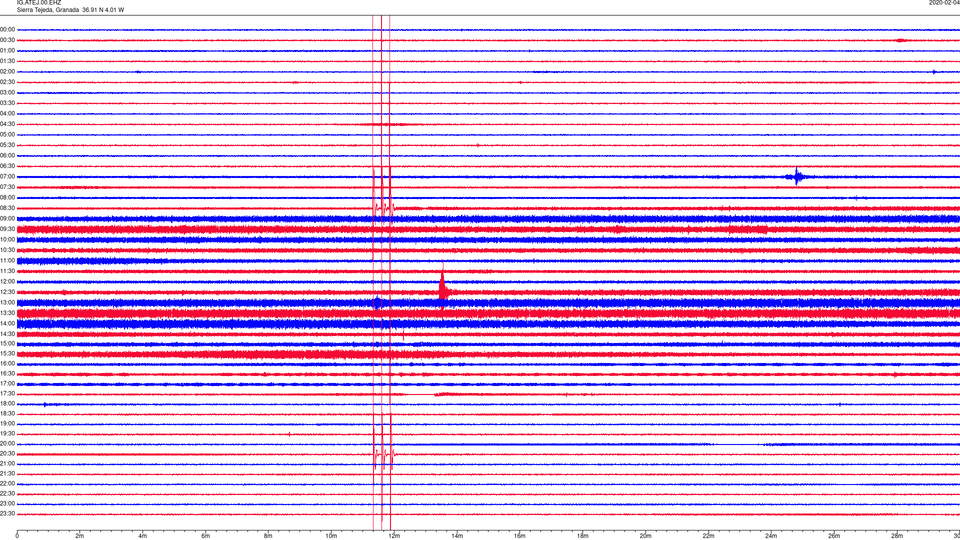Select the 01:00 trace time label
Screen dimensions: 960x540
click(8, 51)
